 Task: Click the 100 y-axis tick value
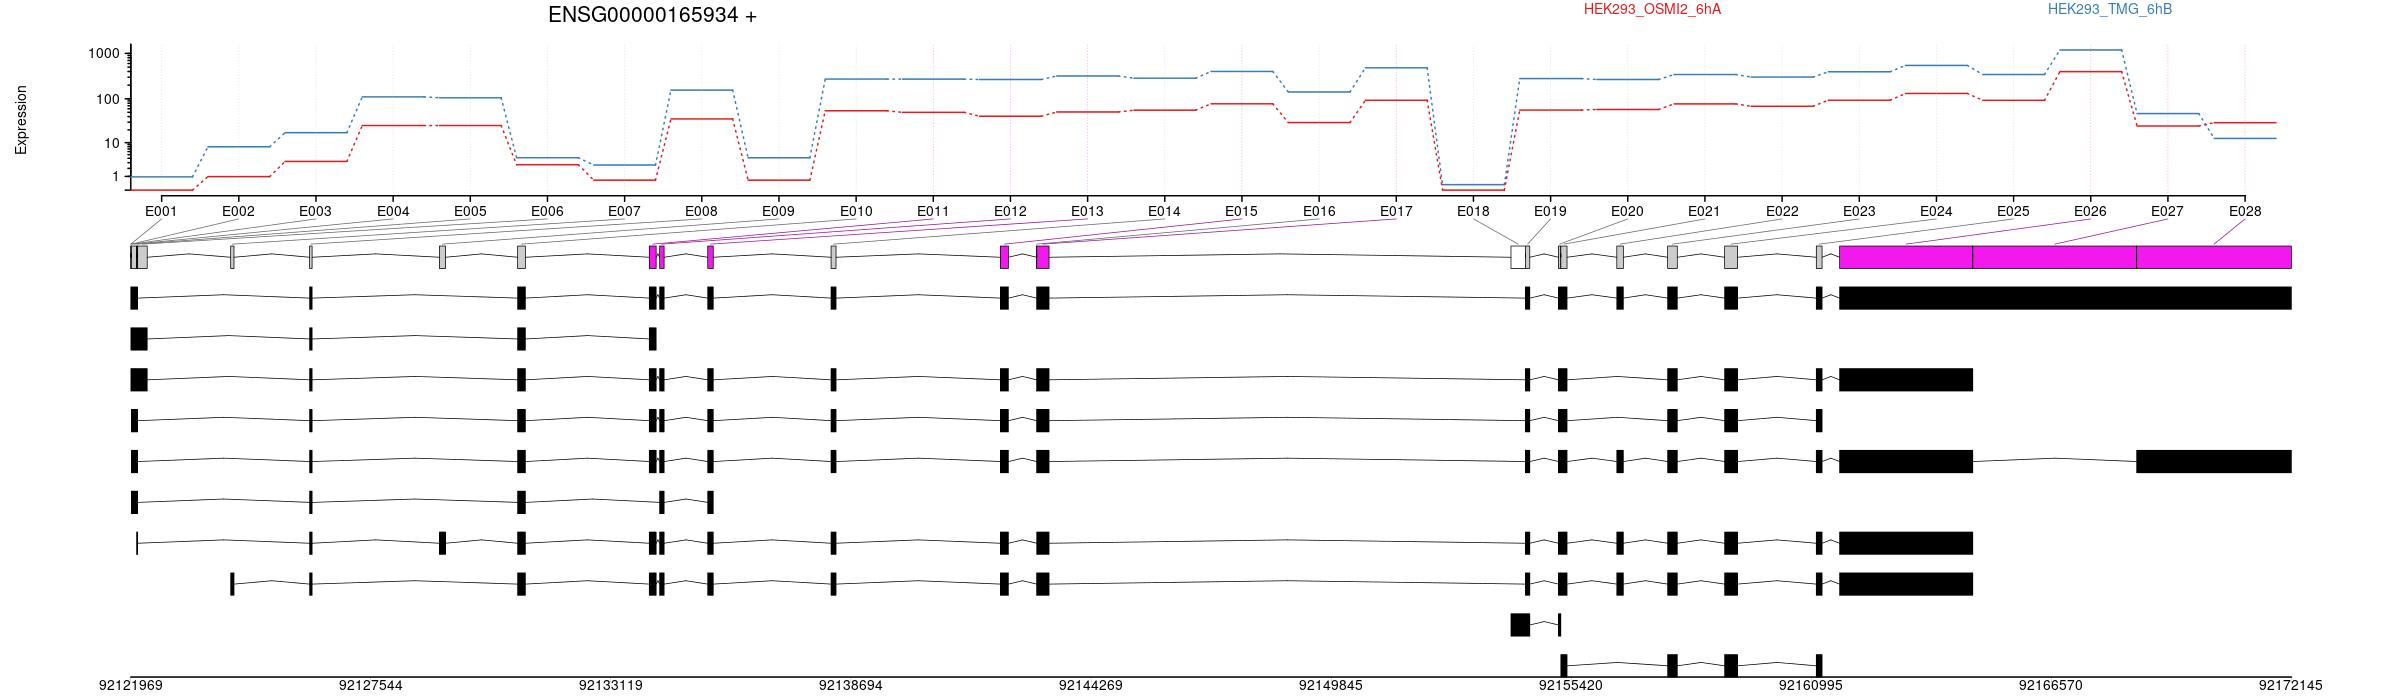(107, 99)
